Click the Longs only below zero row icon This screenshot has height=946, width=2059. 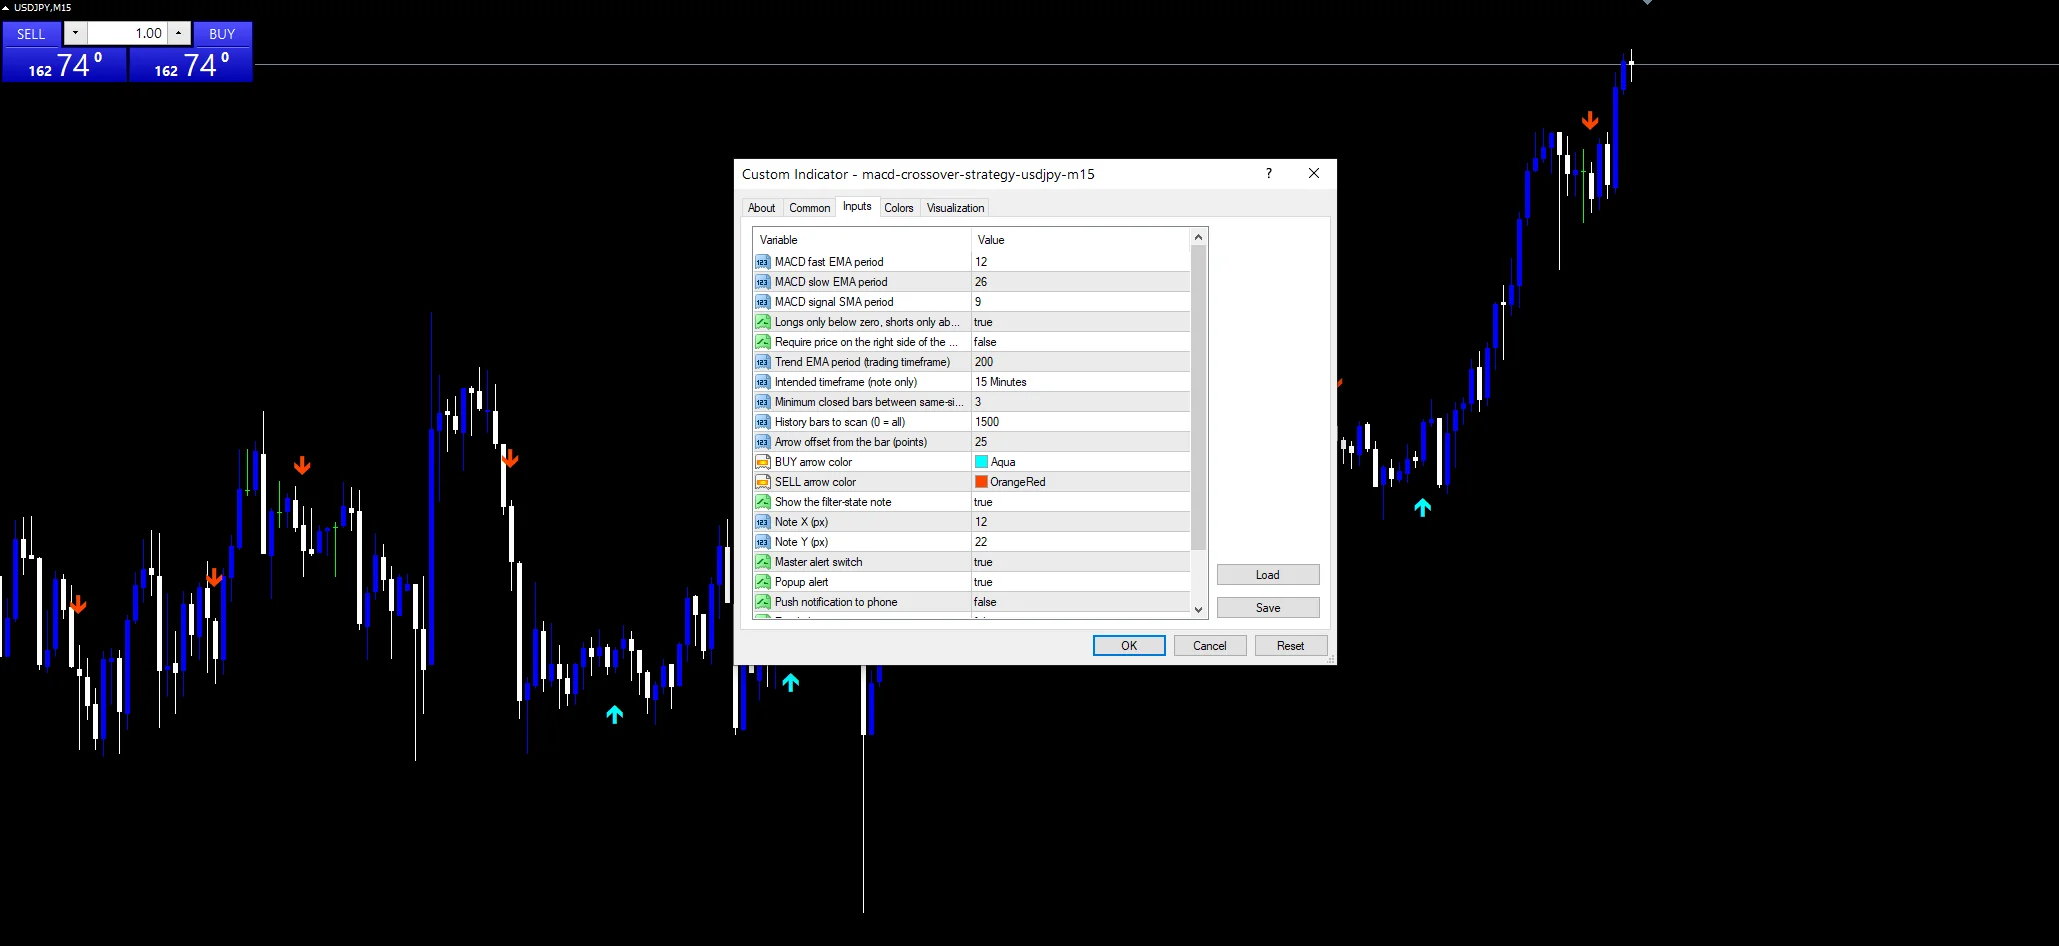coord(762,322)
